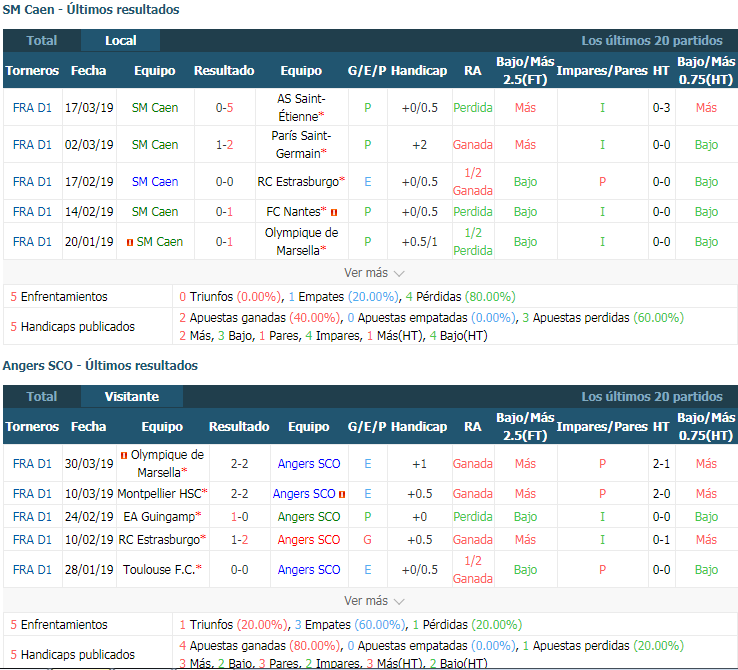738x670 pixels.
Task: Click the SM Caen - Últimos resultados heading
Action: (91, 9)
